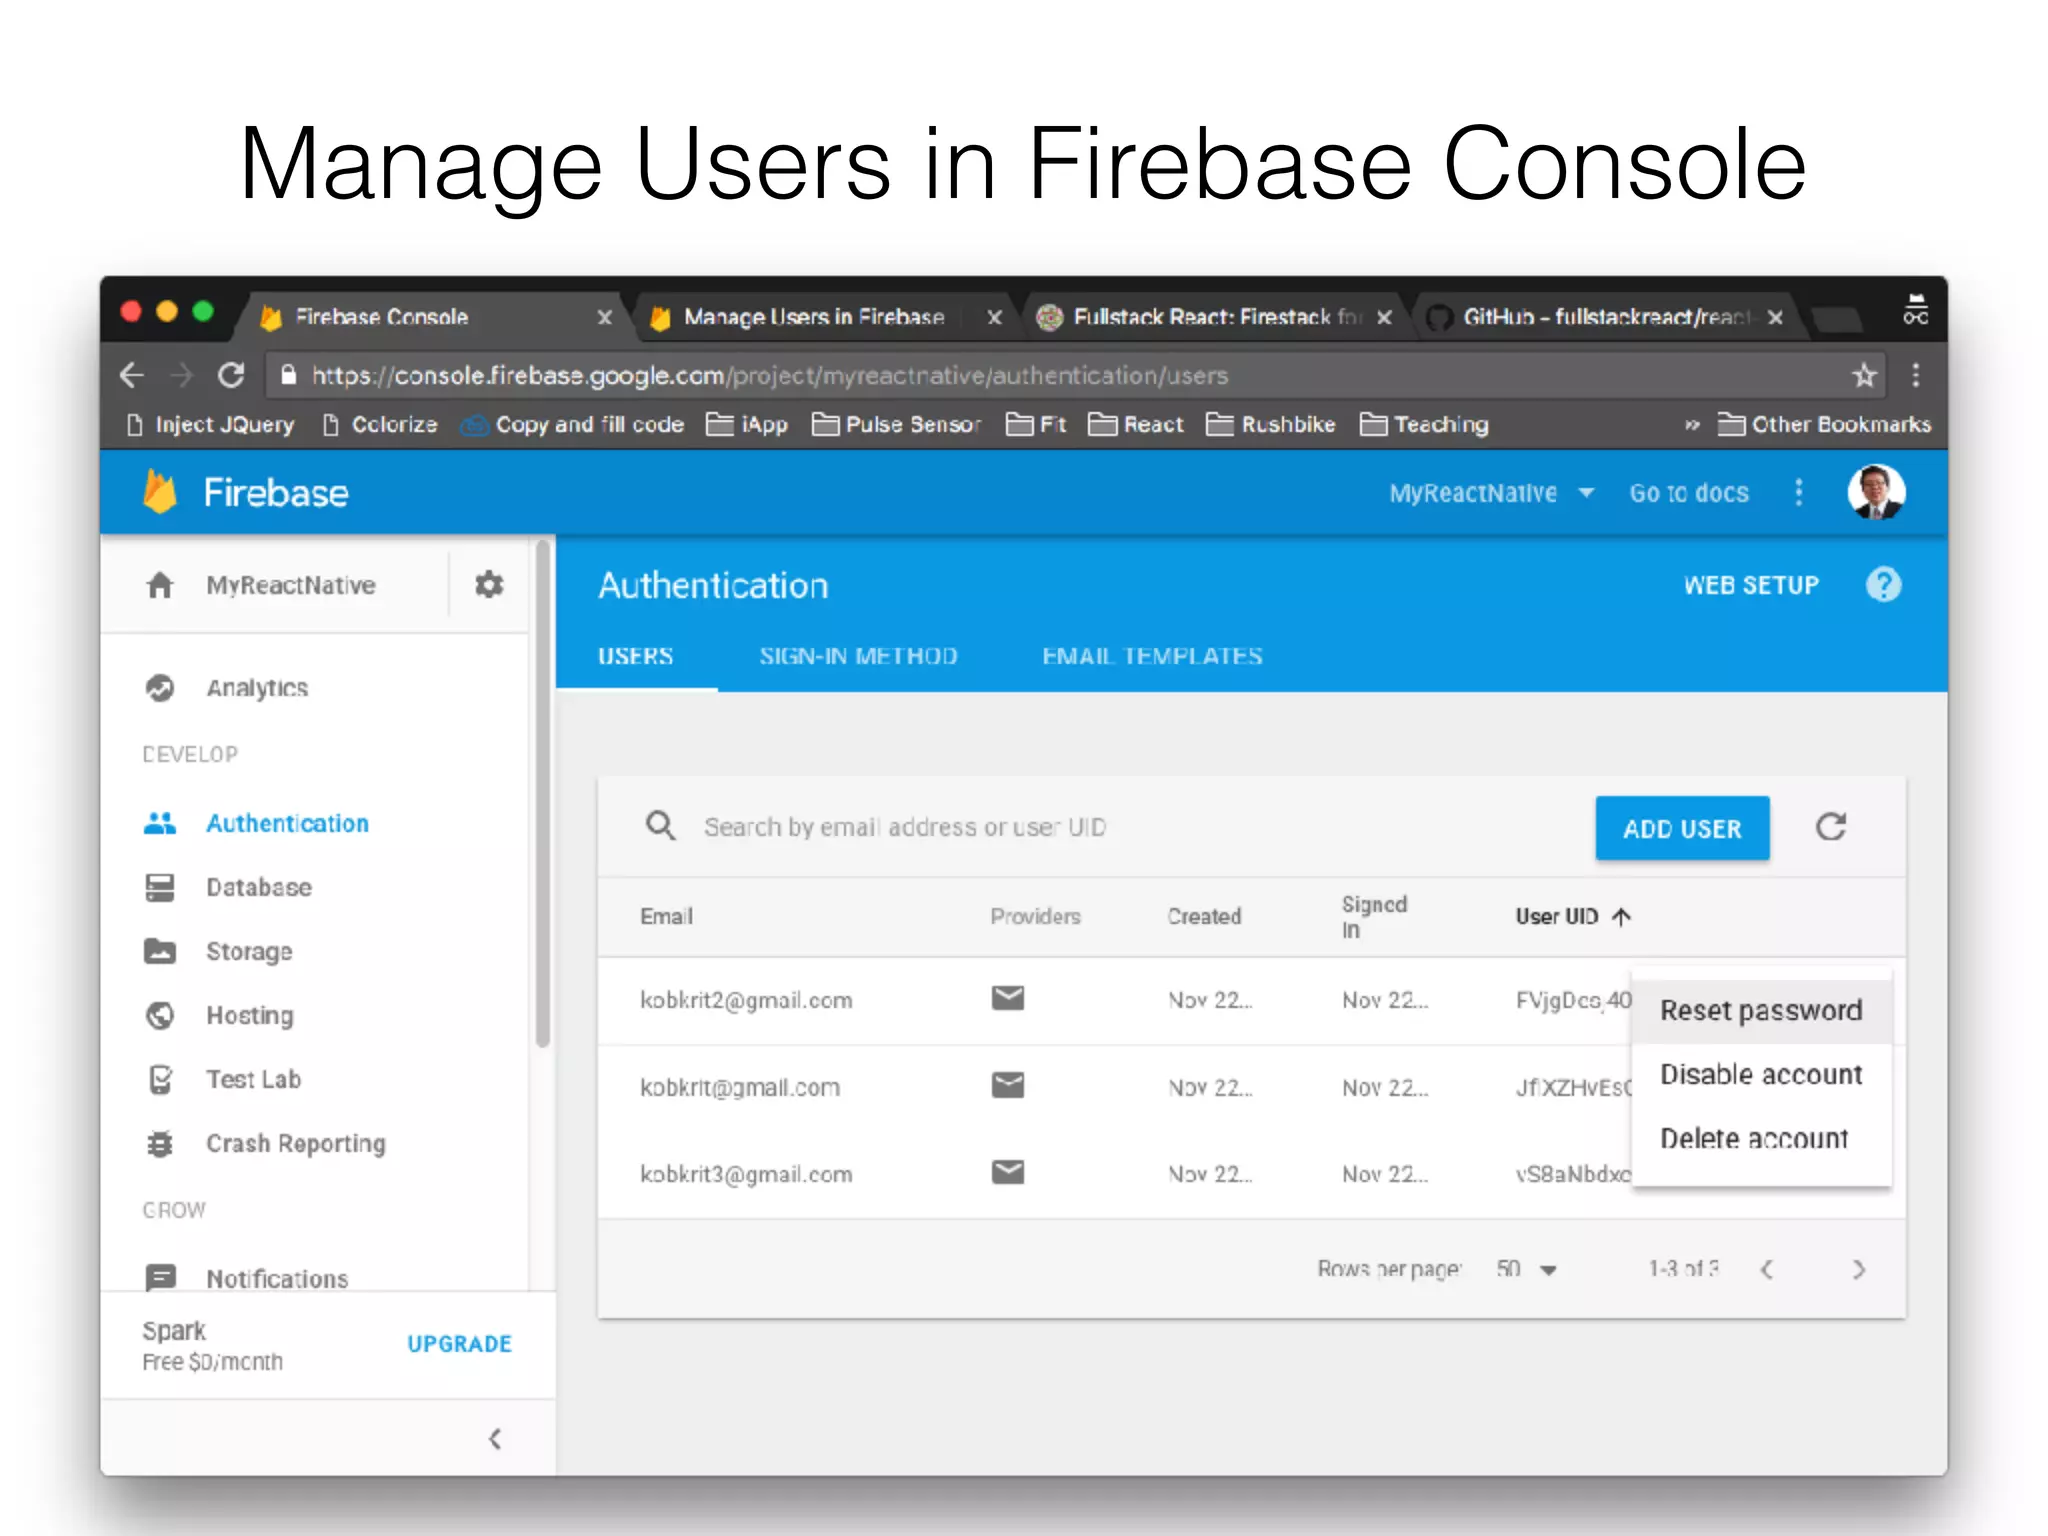
Task: Switch to the EMAIL TEMPLATES tab
Action: tap(1152, 656)
